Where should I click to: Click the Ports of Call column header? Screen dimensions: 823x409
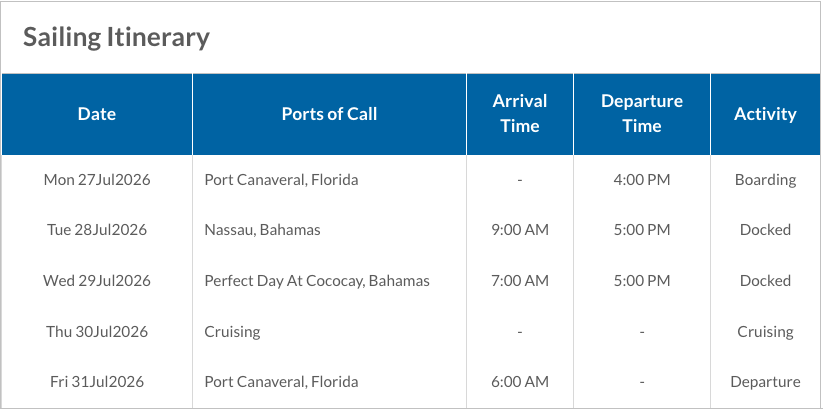click(329, 114)
